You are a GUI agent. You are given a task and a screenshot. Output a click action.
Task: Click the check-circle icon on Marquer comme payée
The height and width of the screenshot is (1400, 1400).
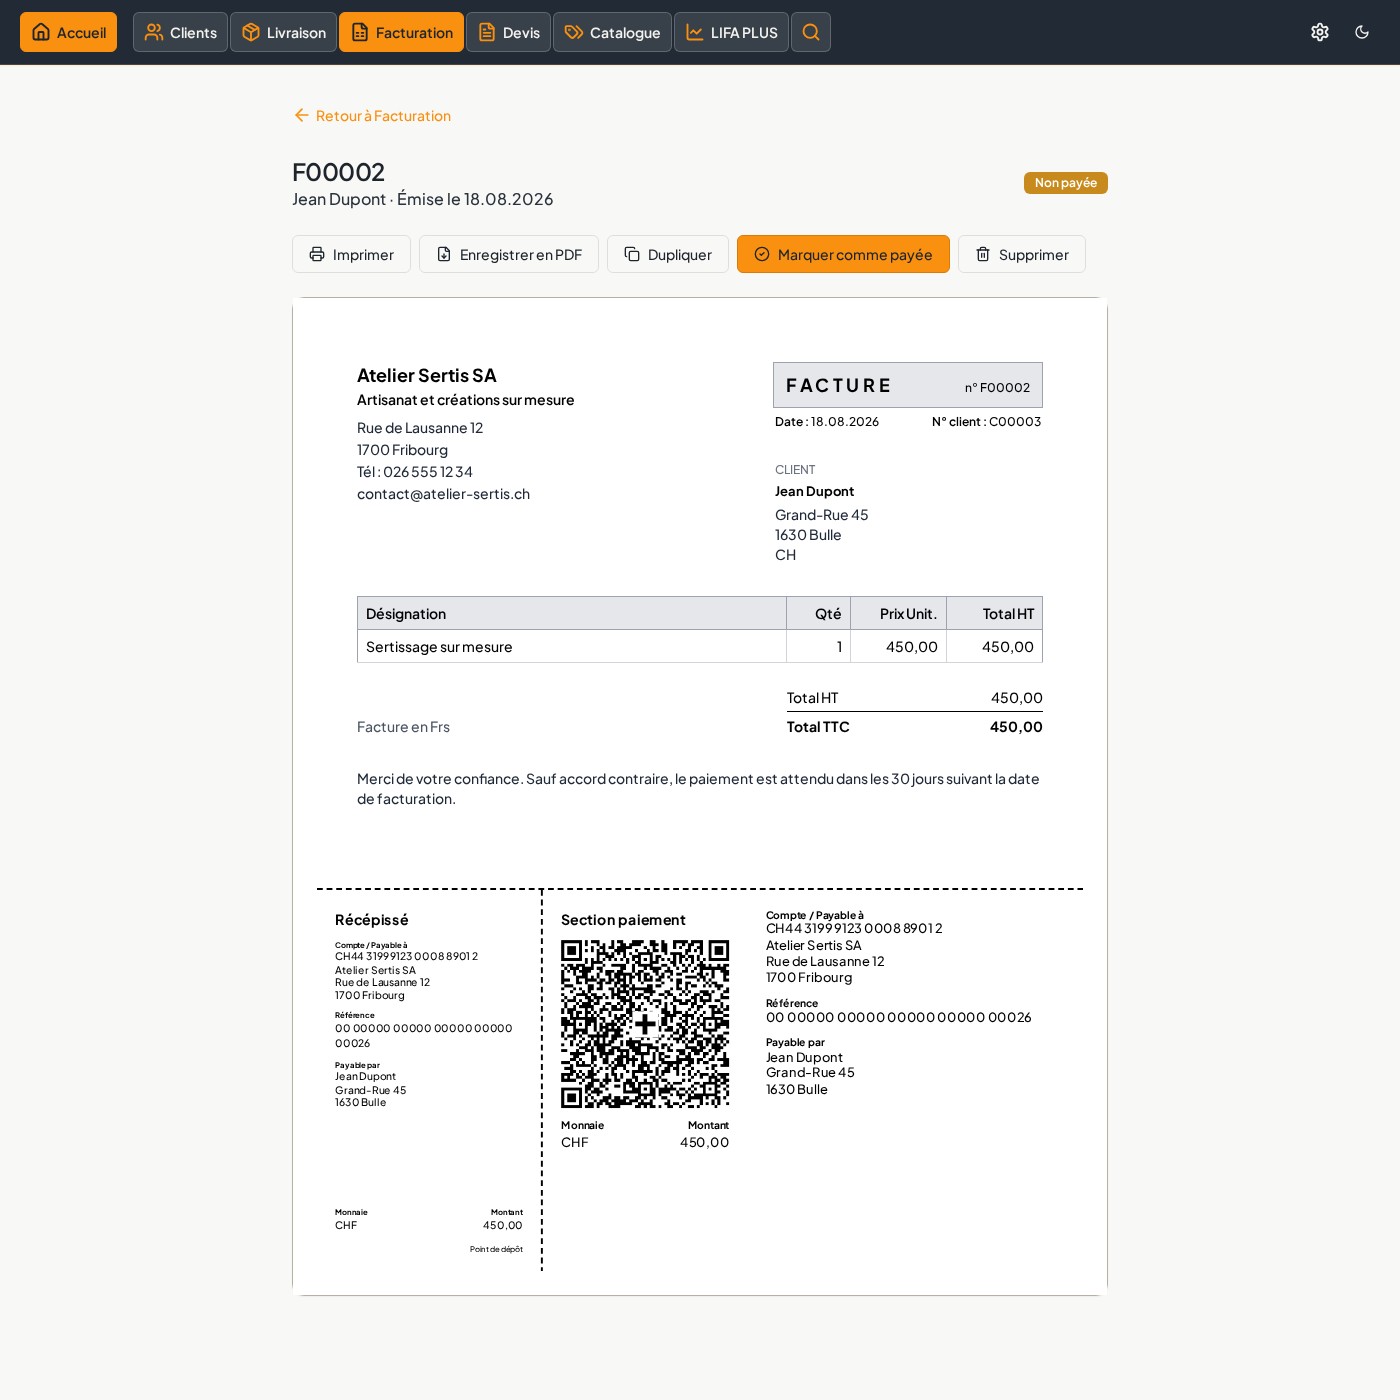tap(762, 254)
